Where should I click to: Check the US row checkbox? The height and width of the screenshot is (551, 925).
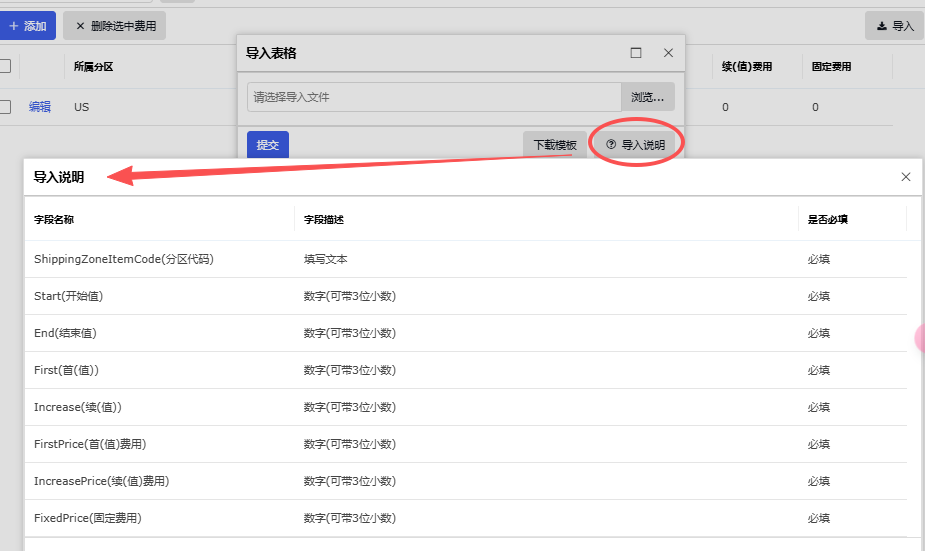(x=5, y=107)
